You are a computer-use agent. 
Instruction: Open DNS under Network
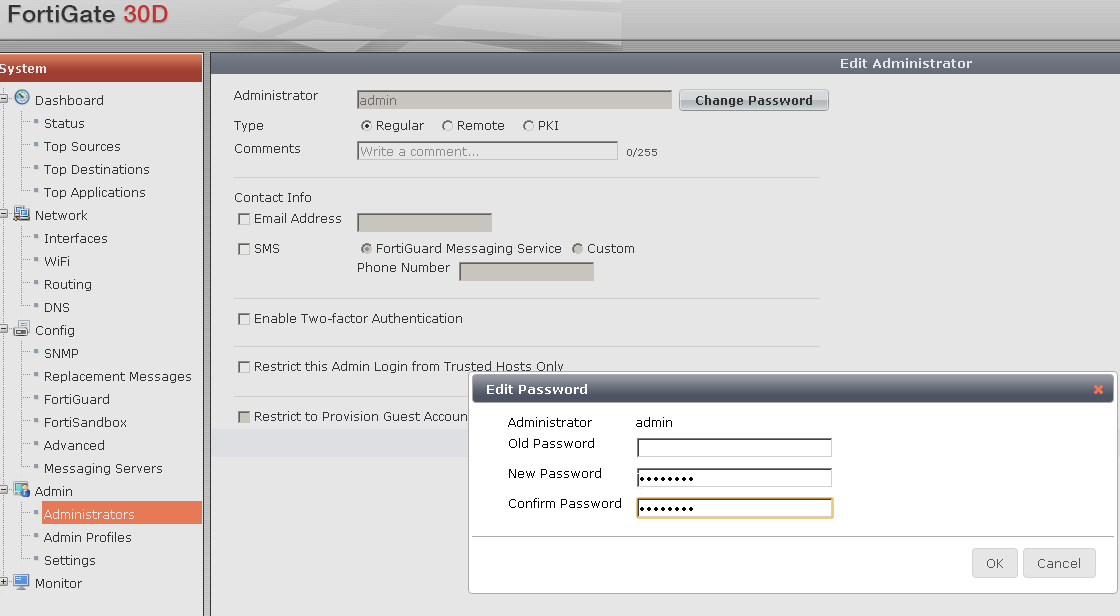[x=57, y=307]
